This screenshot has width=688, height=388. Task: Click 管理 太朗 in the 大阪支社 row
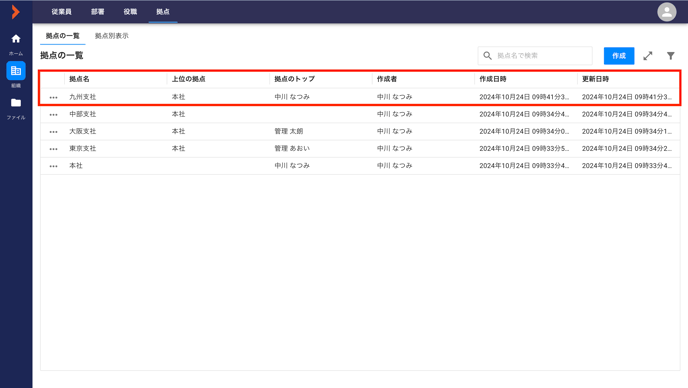289,131
